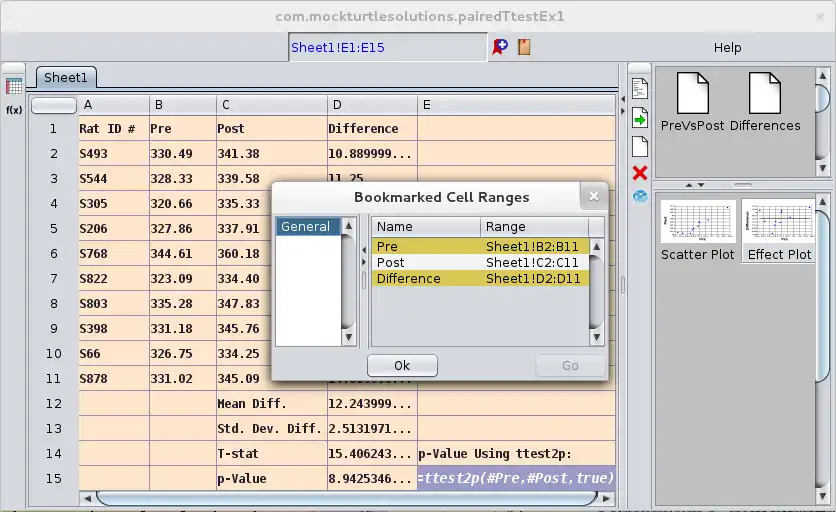Expand side panel with right-pointing splitter arrow
This screenshot has height=512, width=836.
tap(622, 111)
